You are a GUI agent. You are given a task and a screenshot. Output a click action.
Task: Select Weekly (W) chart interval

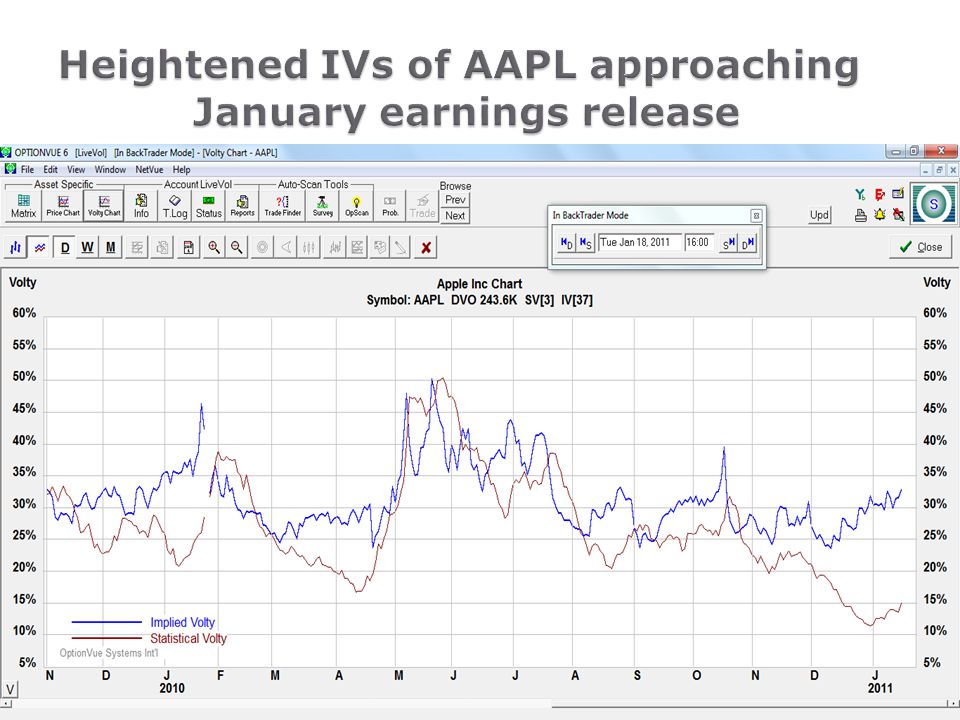pyautogui.click(x=88, y=247)
